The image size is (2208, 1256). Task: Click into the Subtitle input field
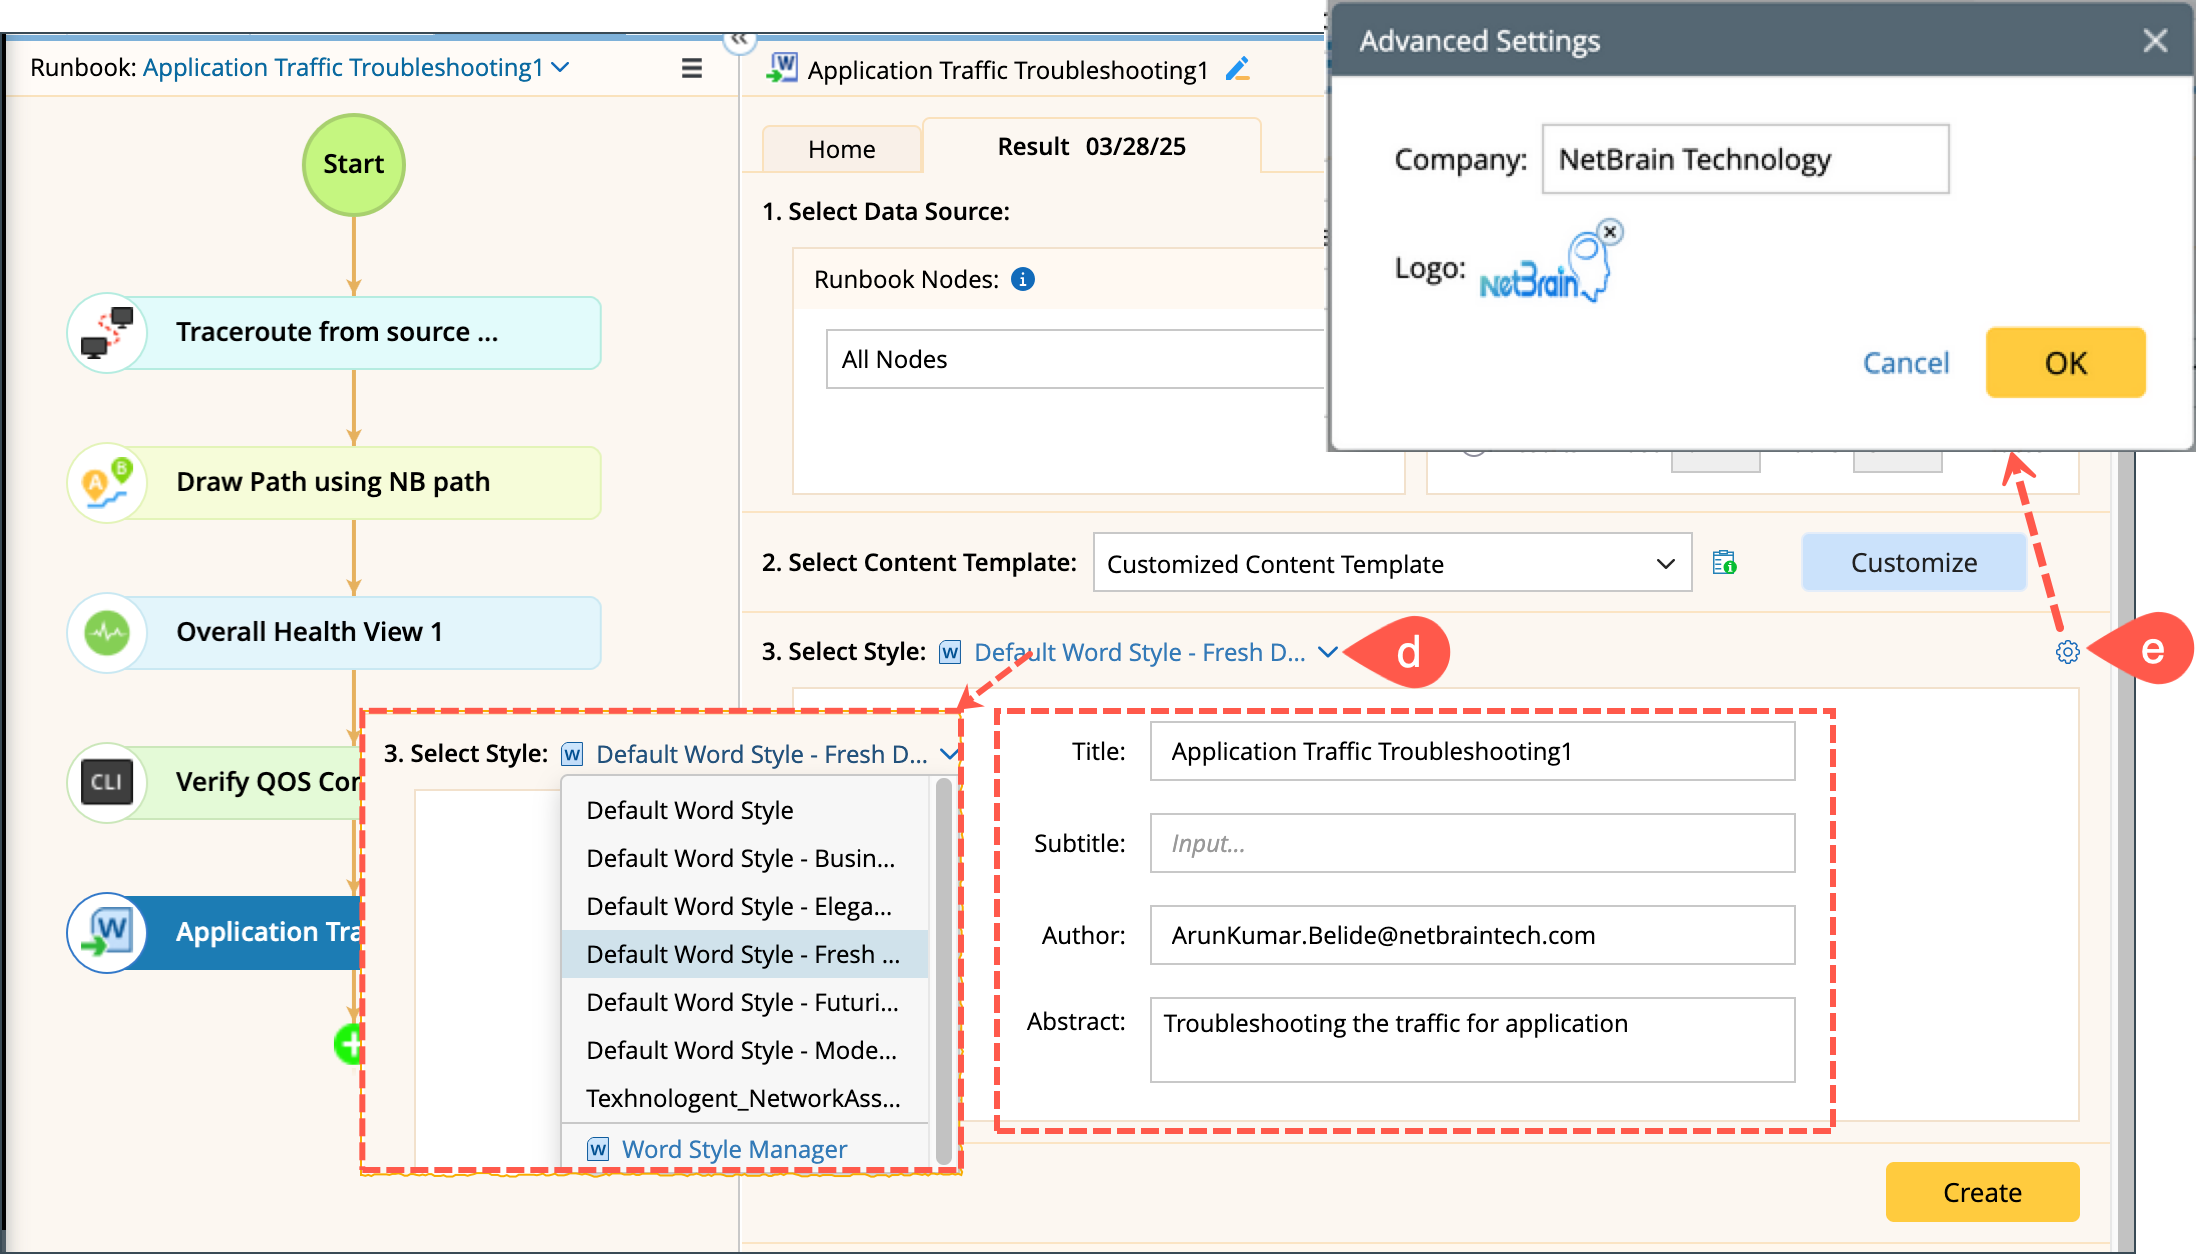click(x=1472, y=843)
